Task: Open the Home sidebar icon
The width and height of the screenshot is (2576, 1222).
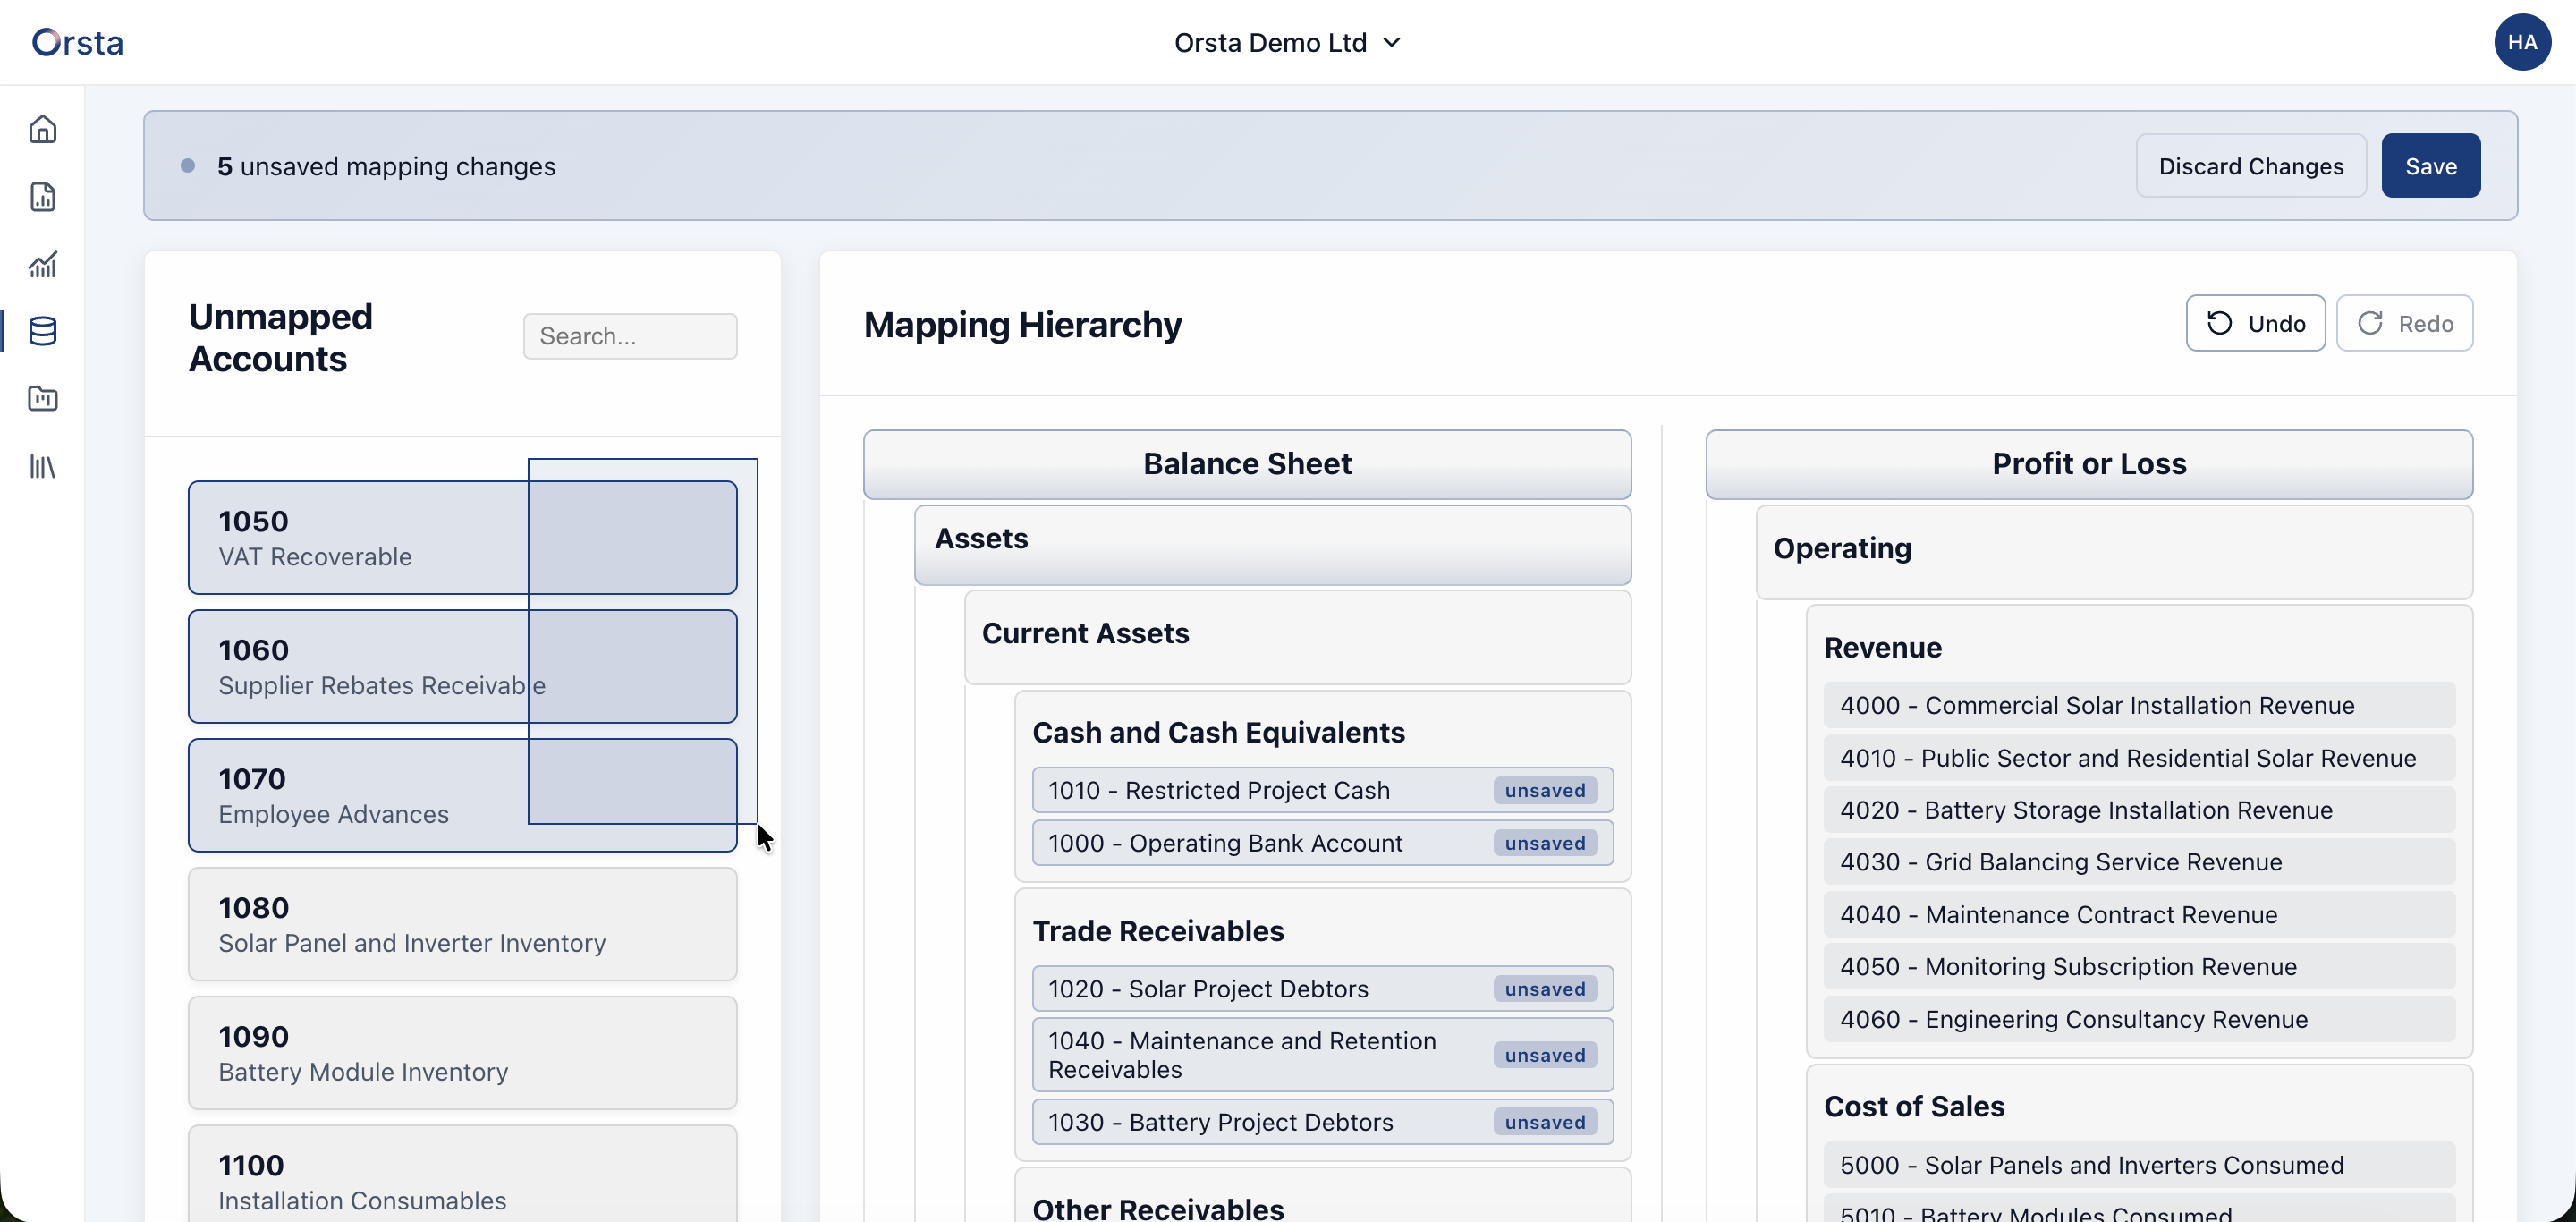Action: tap(42, 129)
